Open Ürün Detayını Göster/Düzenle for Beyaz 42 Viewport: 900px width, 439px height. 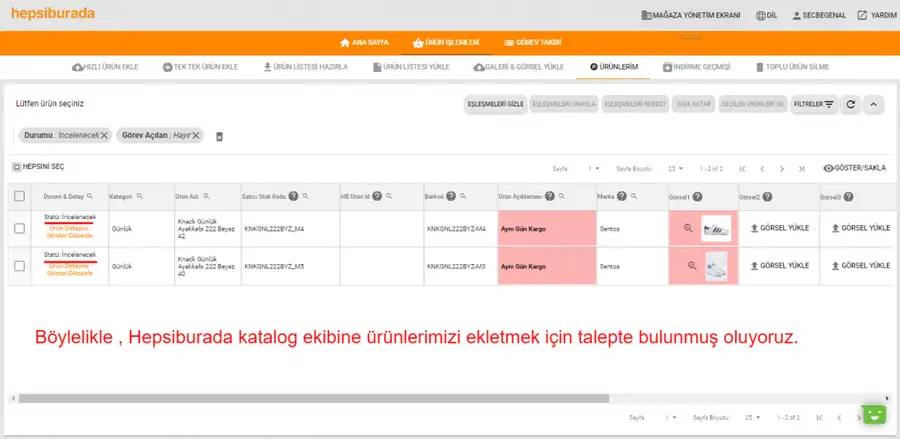coord(70,232)
